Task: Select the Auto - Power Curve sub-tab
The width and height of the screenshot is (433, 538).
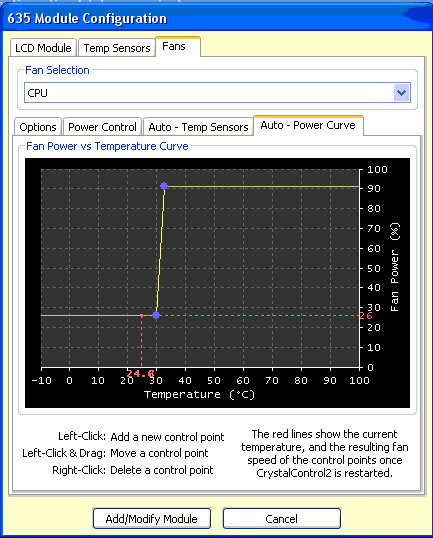Action: [x=308, y=126]
